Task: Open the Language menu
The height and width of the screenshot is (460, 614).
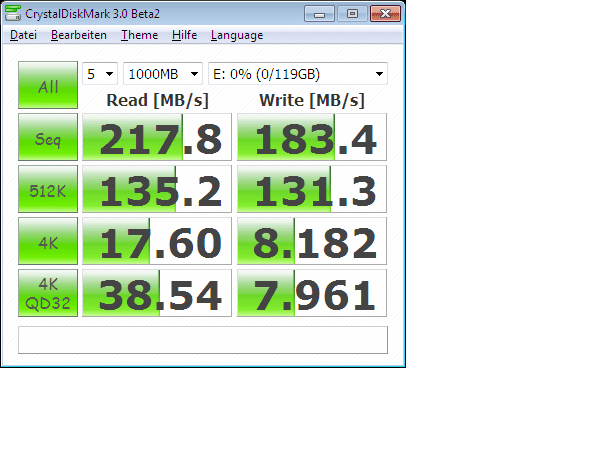Action: pos(237,35)
